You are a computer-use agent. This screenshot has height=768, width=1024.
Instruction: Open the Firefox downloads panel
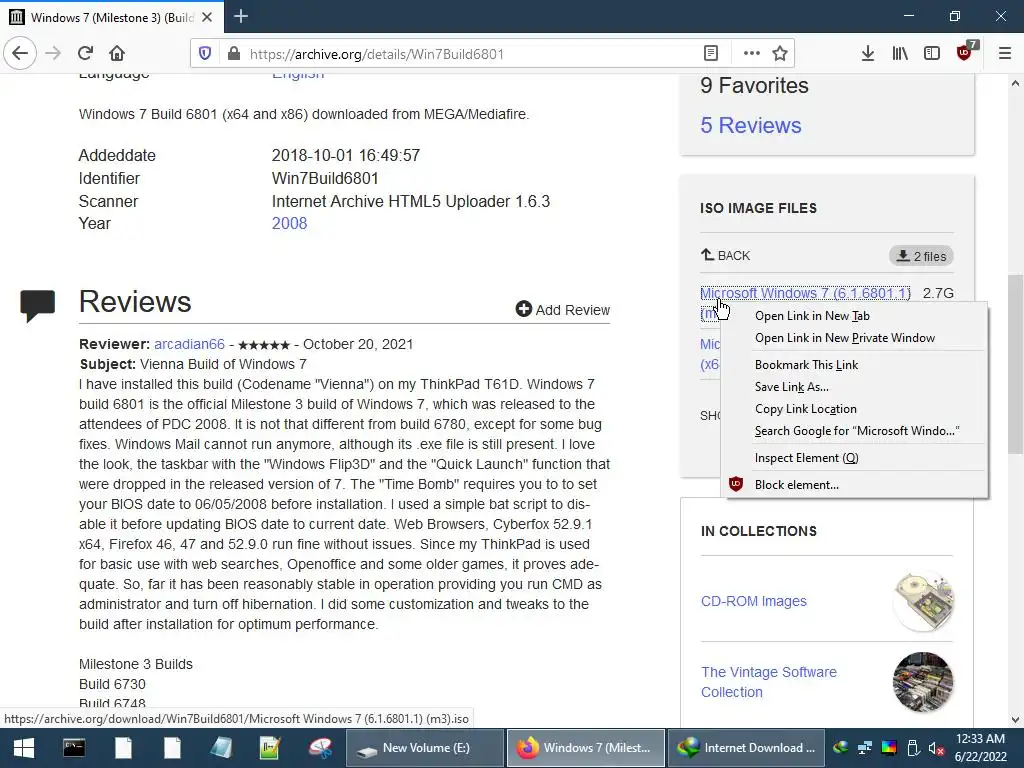pos(867,54)
